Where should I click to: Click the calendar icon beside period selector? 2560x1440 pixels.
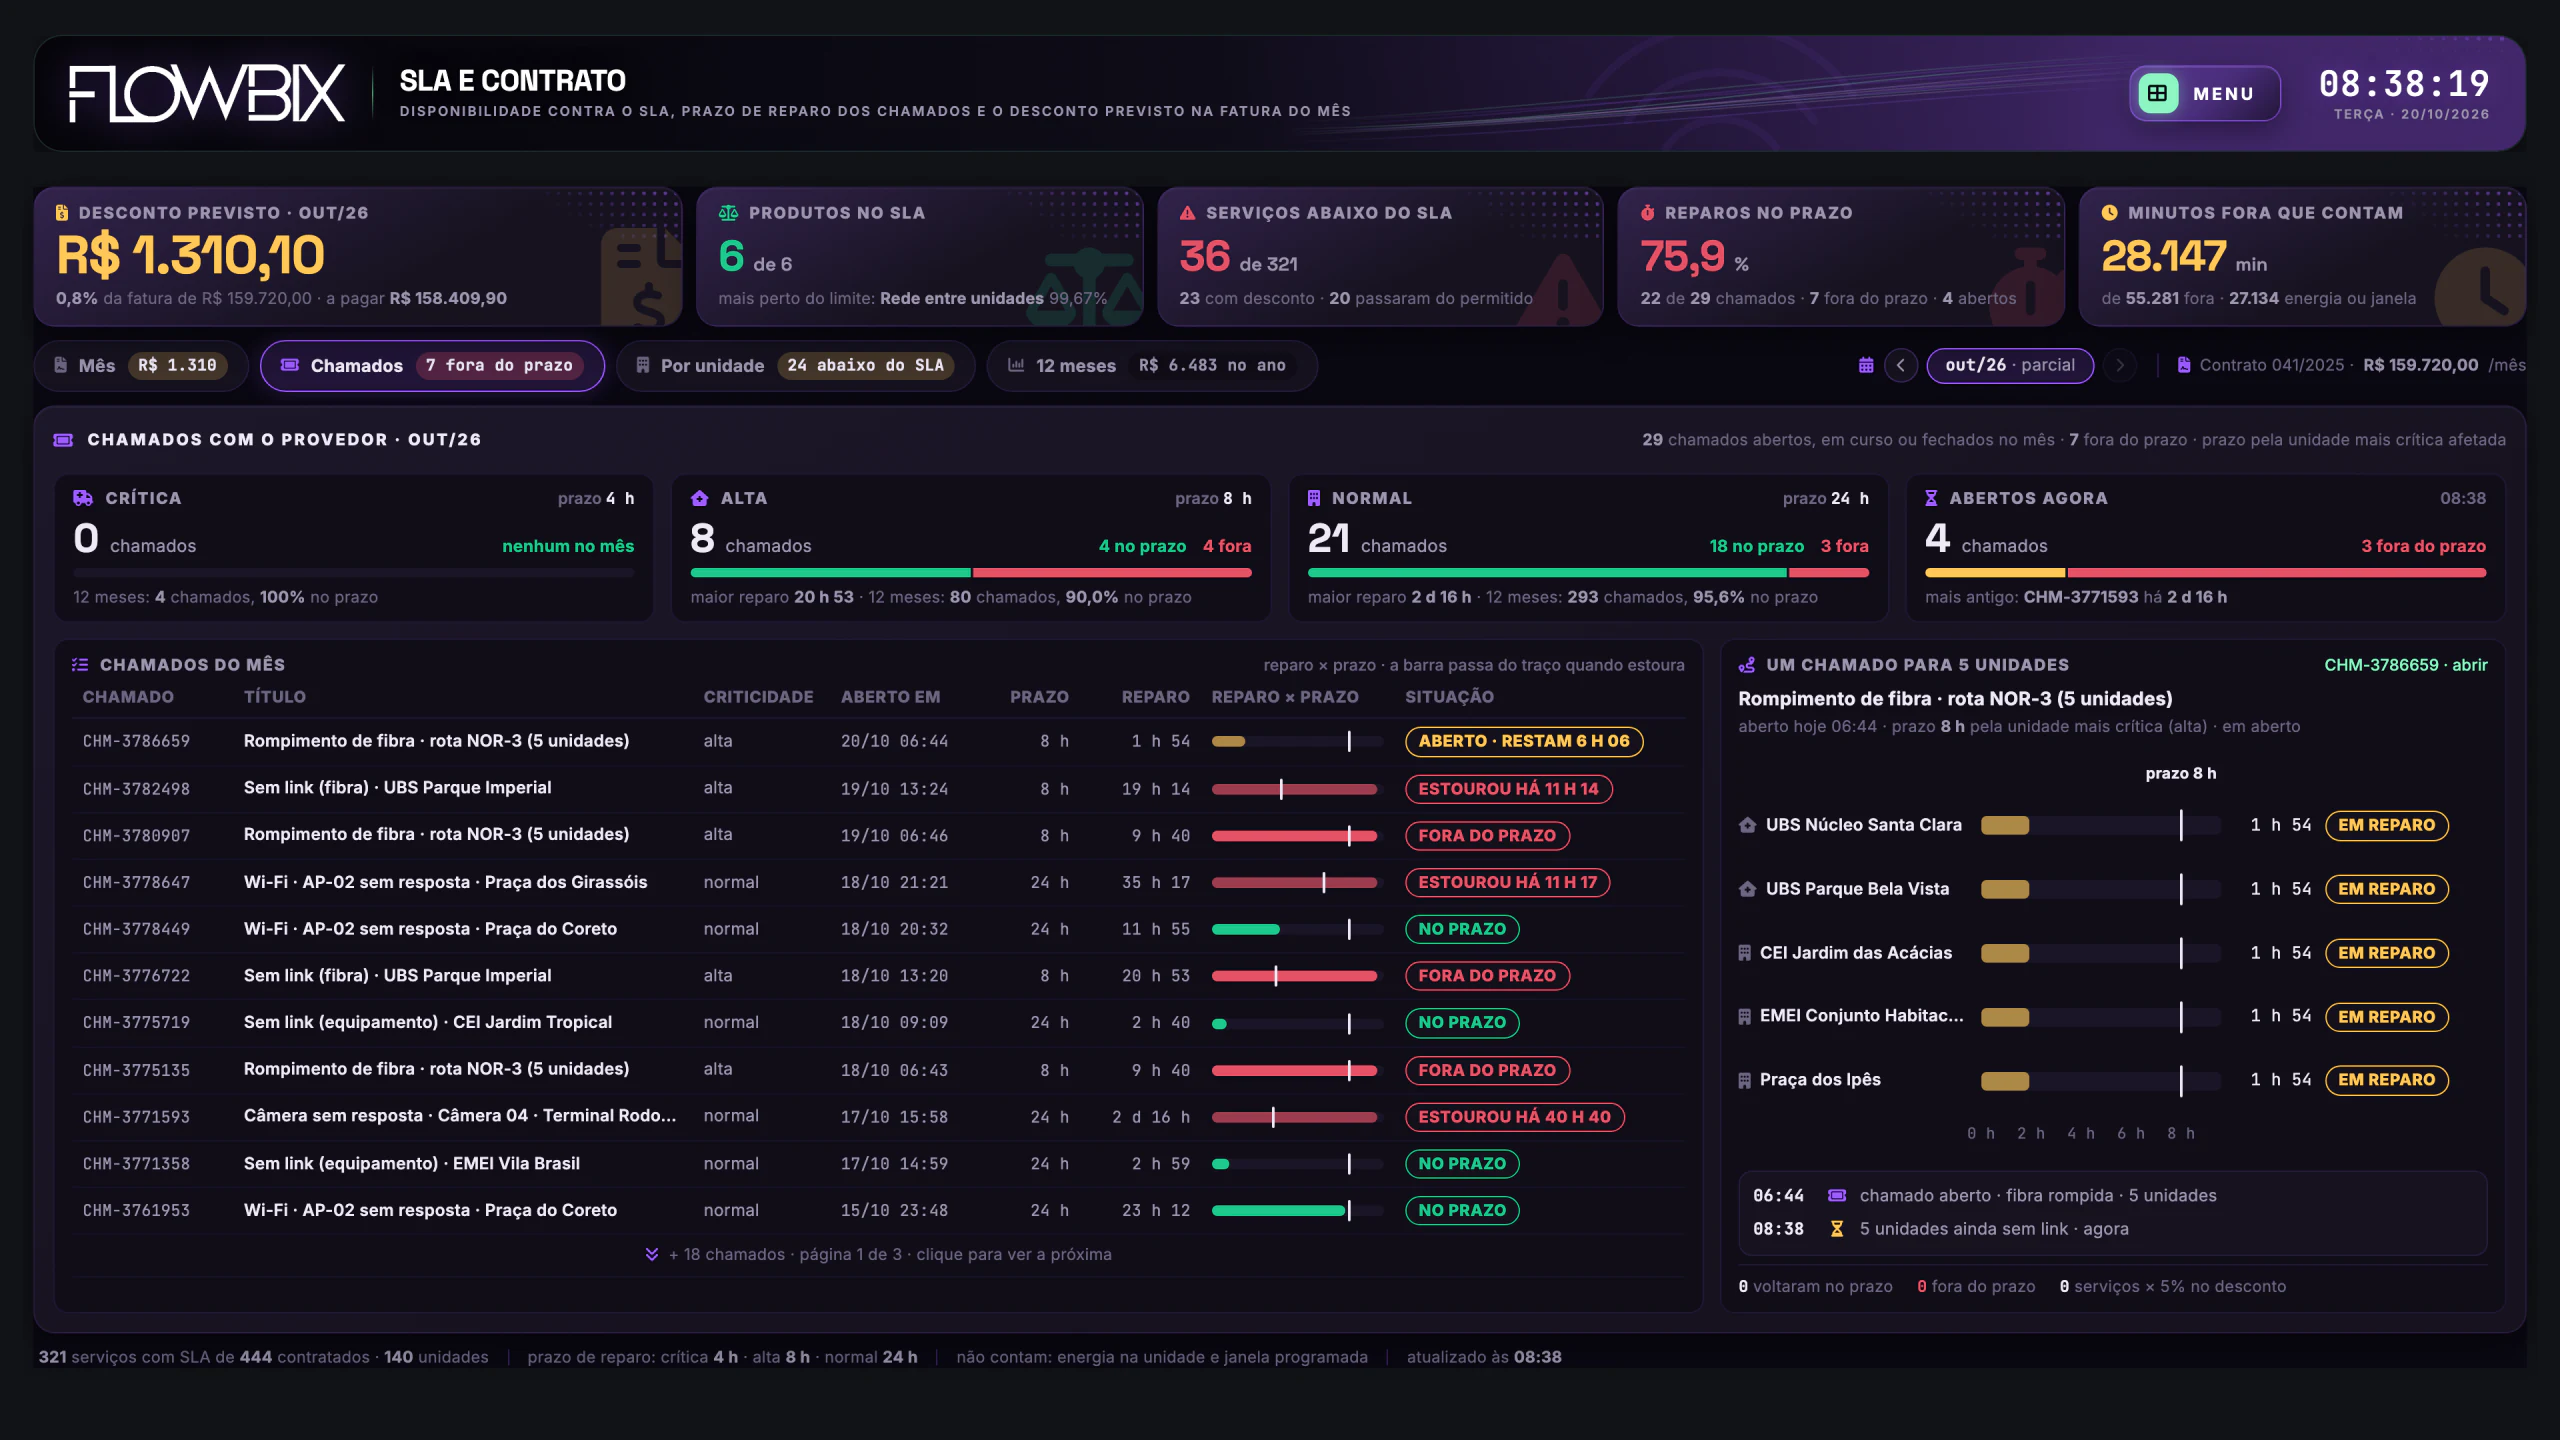click(1866, 365)
